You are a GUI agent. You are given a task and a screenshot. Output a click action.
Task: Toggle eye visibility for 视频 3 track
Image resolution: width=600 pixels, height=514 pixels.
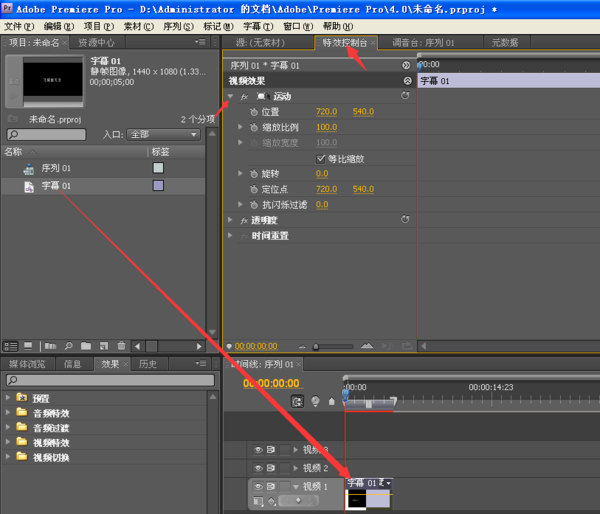pos(258,449)
